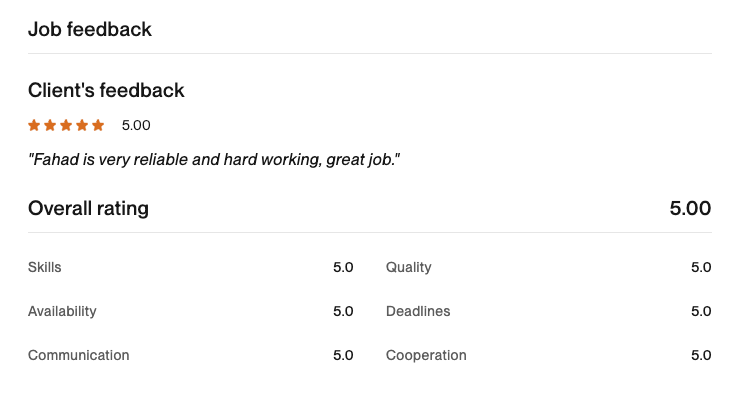Click the Communication rating label
This screenshot has width=730, height=414.
[78, 355]
